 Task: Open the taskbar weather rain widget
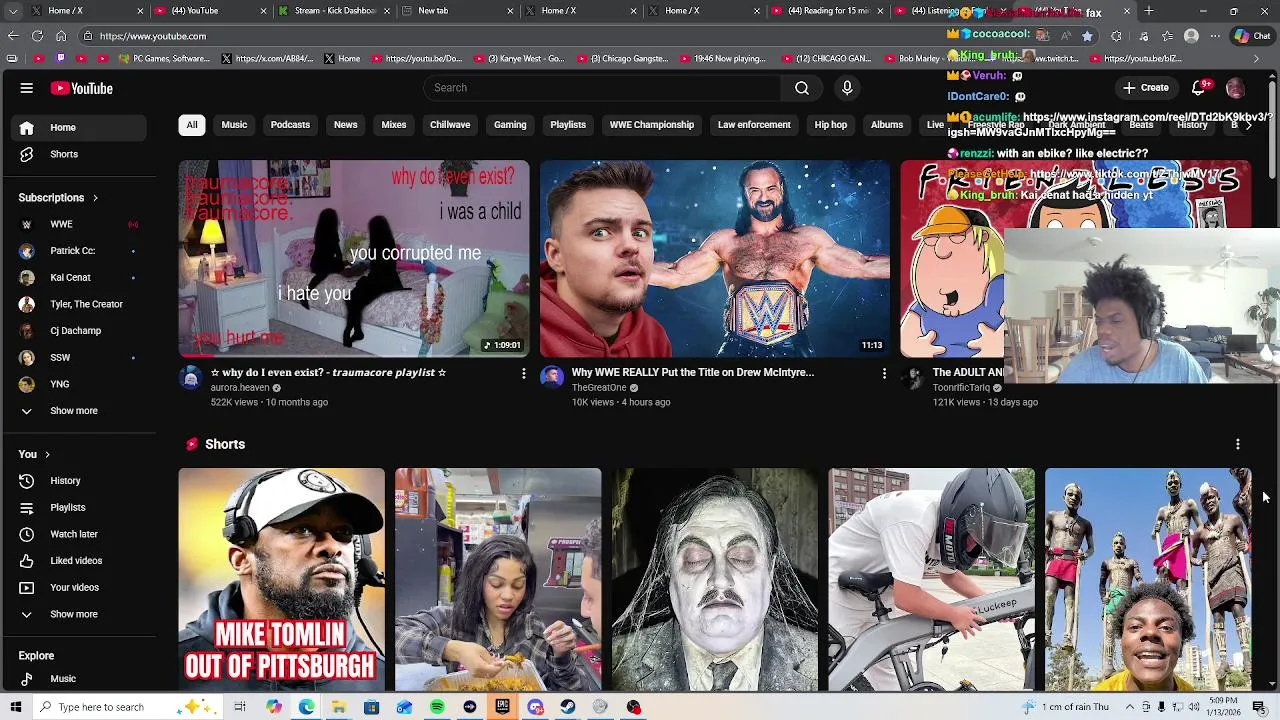coord(1065,707)
